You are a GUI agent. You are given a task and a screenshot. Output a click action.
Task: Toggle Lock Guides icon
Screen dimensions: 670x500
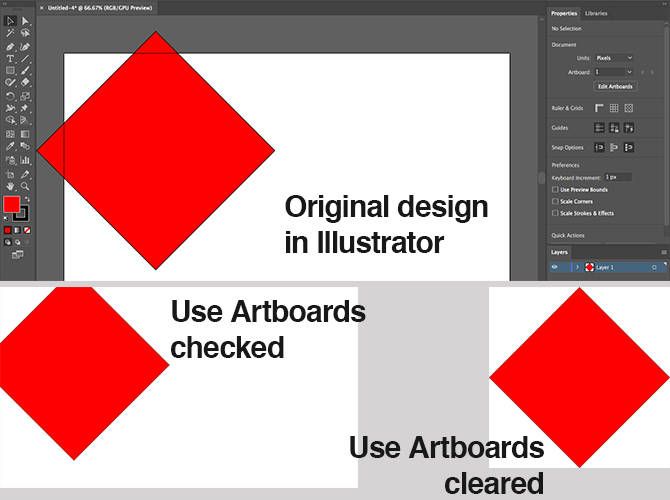click(x=614, y=127)
